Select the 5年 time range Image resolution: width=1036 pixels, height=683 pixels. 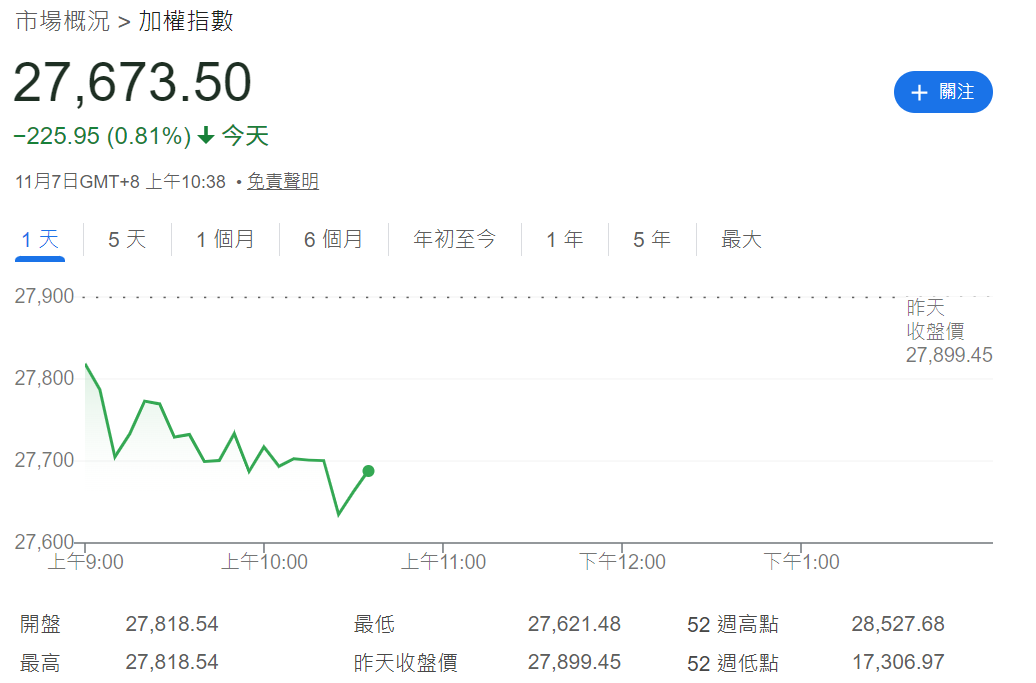pyautogui.click(x=651, y=239)
